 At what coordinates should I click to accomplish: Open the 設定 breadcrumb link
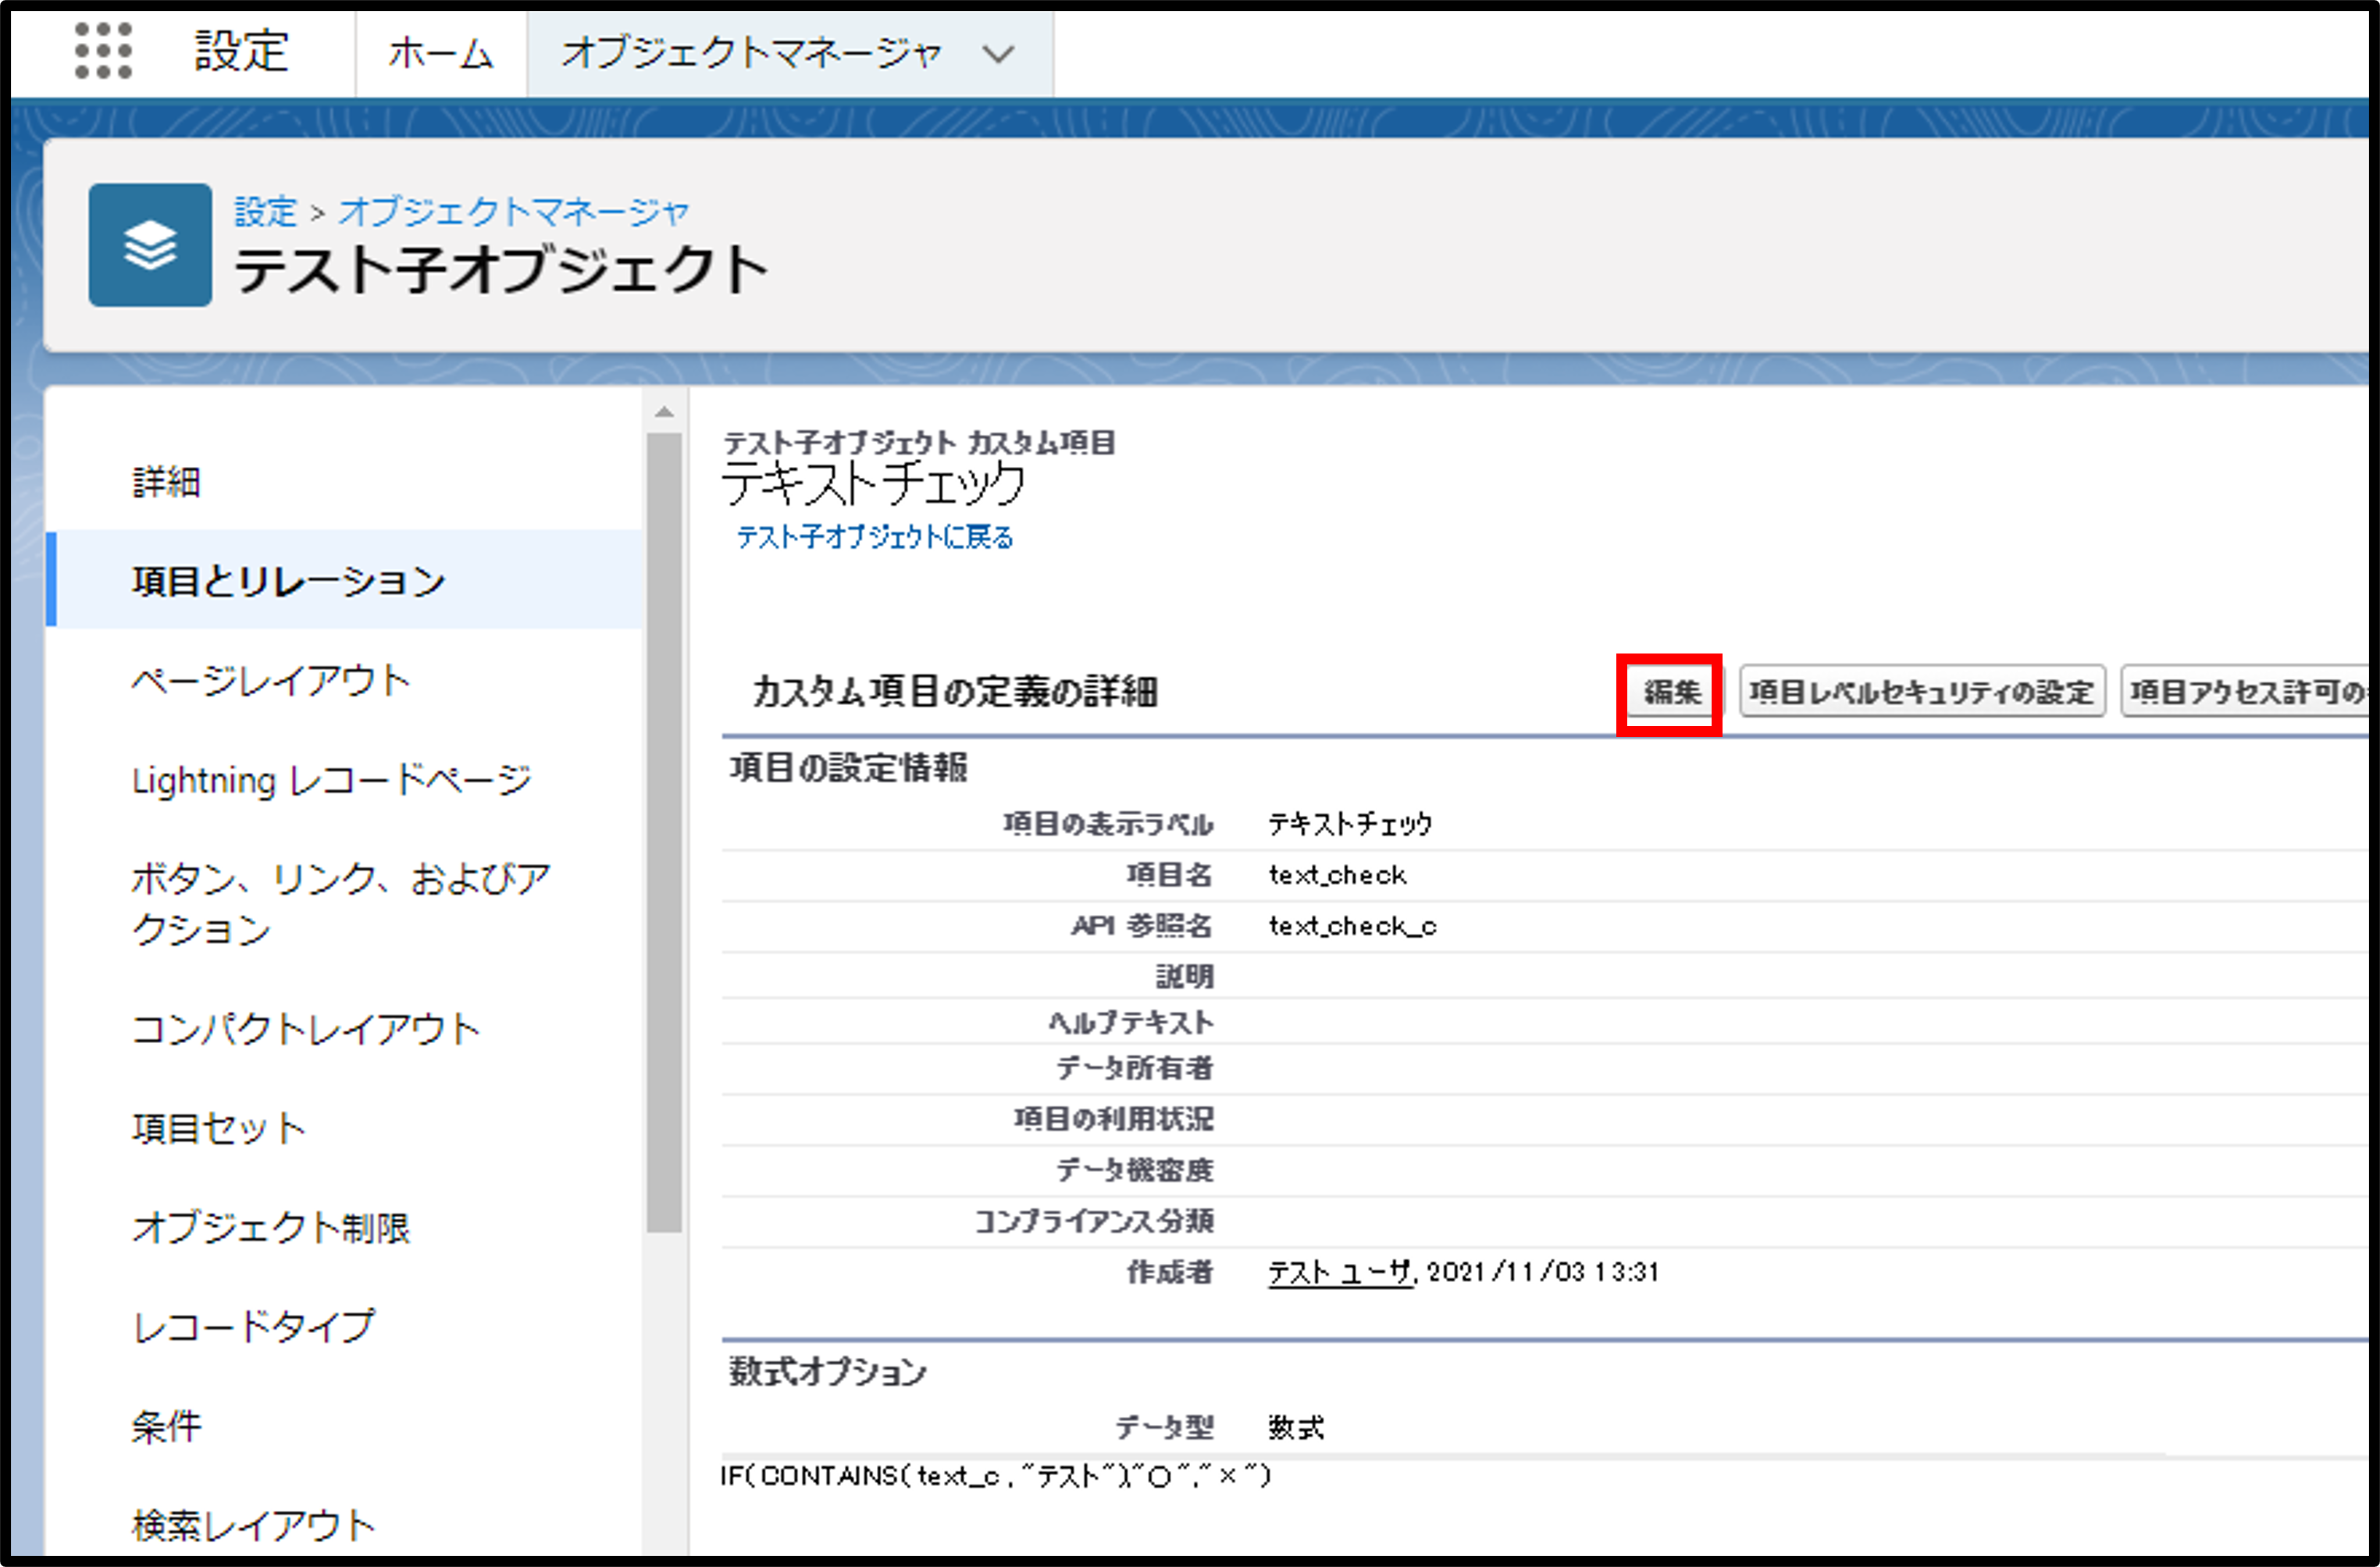click(x=266, y=212)
